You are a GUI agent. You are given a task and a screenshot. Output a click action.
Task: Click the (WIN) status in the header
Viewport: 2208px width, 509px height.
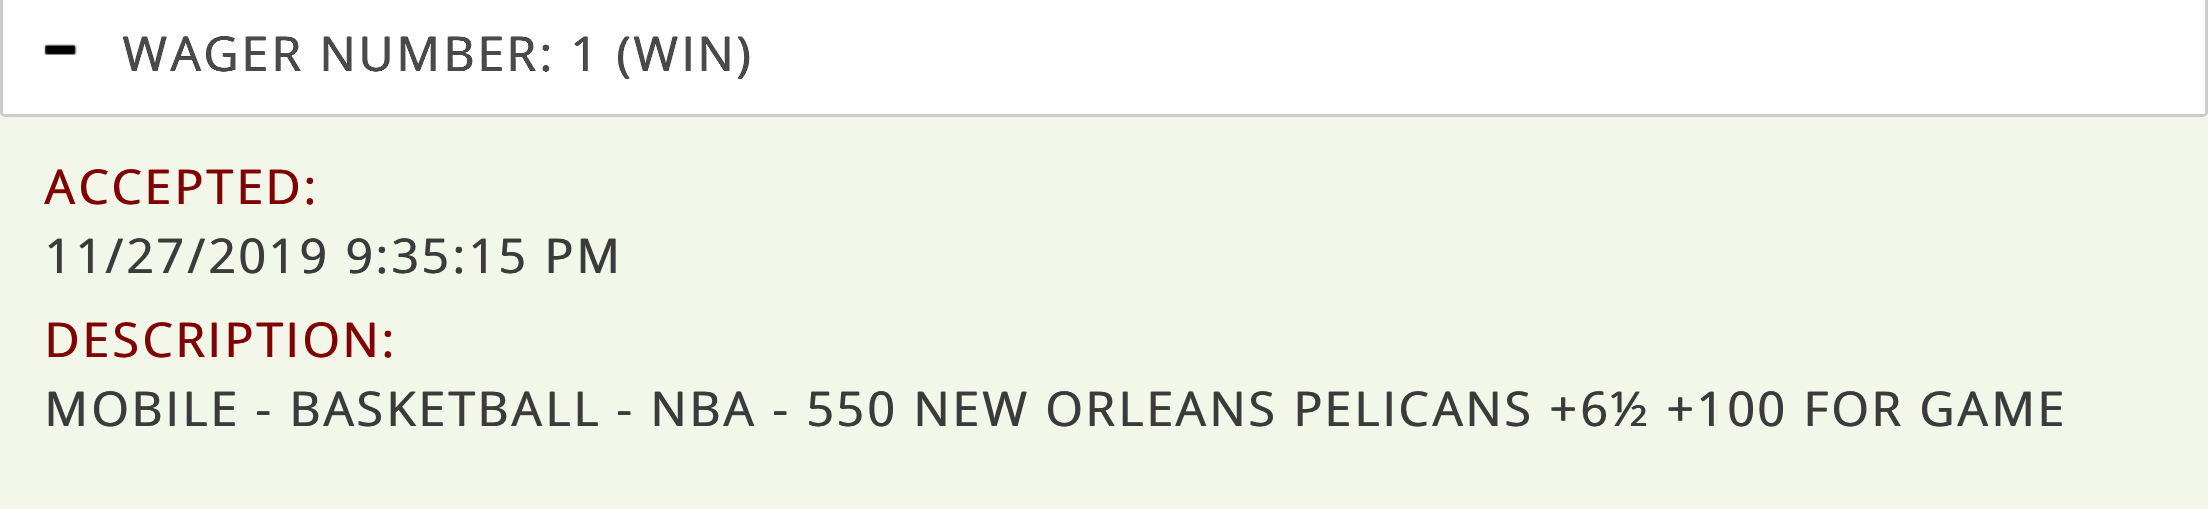tap(684, 55)
